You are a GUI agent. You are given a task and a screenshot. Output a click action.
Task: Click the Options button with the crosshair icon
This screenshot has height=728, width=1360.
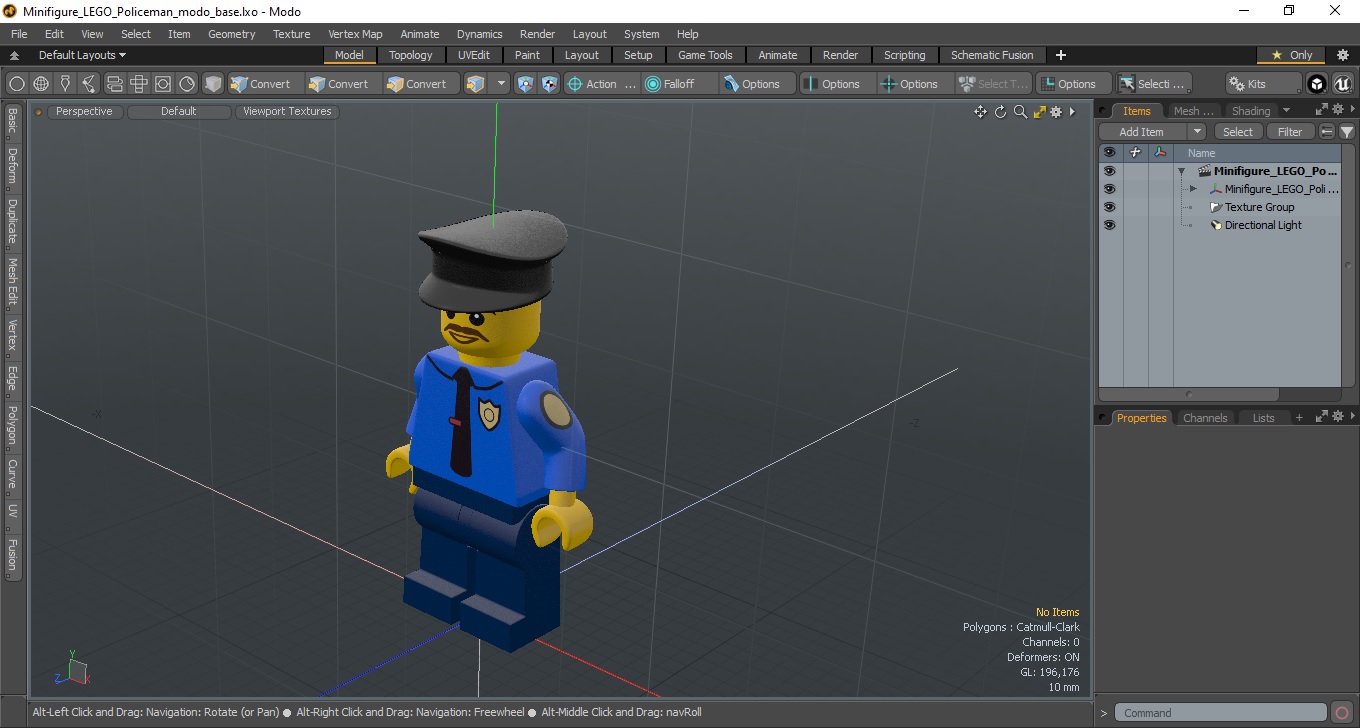point(915,84)
